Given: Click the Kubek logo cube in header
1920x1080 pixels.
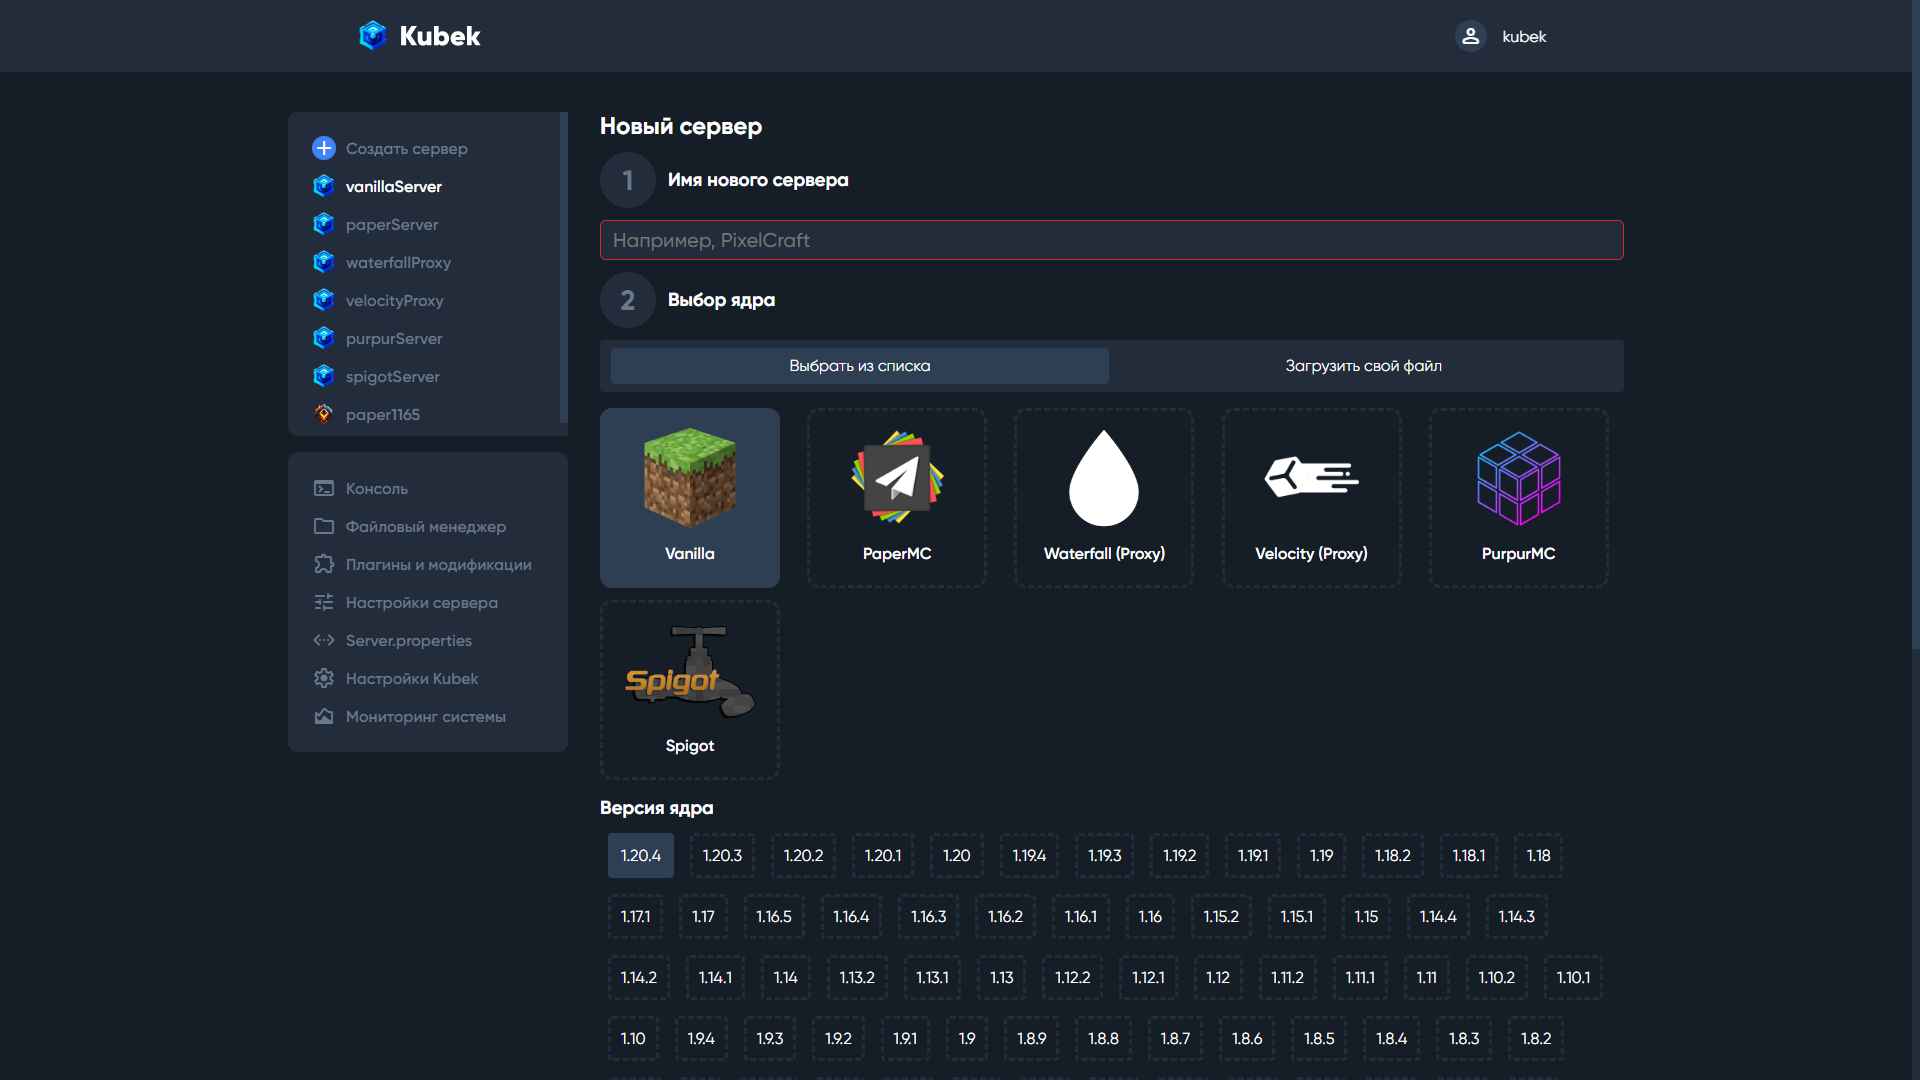Looking at the screenshot, I should (x=373, y=36).
